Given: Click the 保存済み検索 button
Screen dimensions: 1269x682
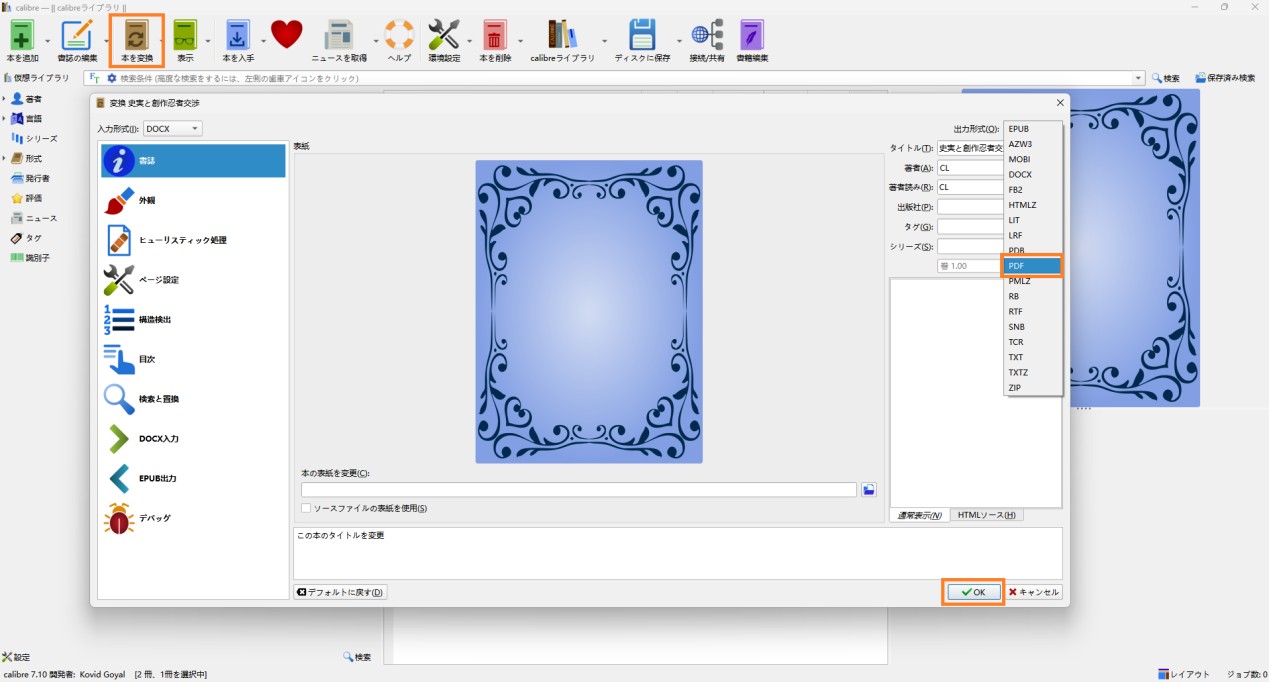Looking at the screenshot, I should [1225, 78].
